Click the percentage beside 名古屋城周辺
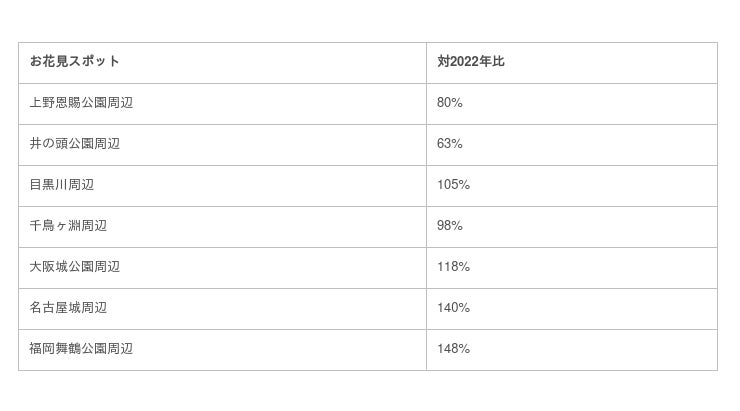Viewport: 740px width, 411px height. click(453, 308)
